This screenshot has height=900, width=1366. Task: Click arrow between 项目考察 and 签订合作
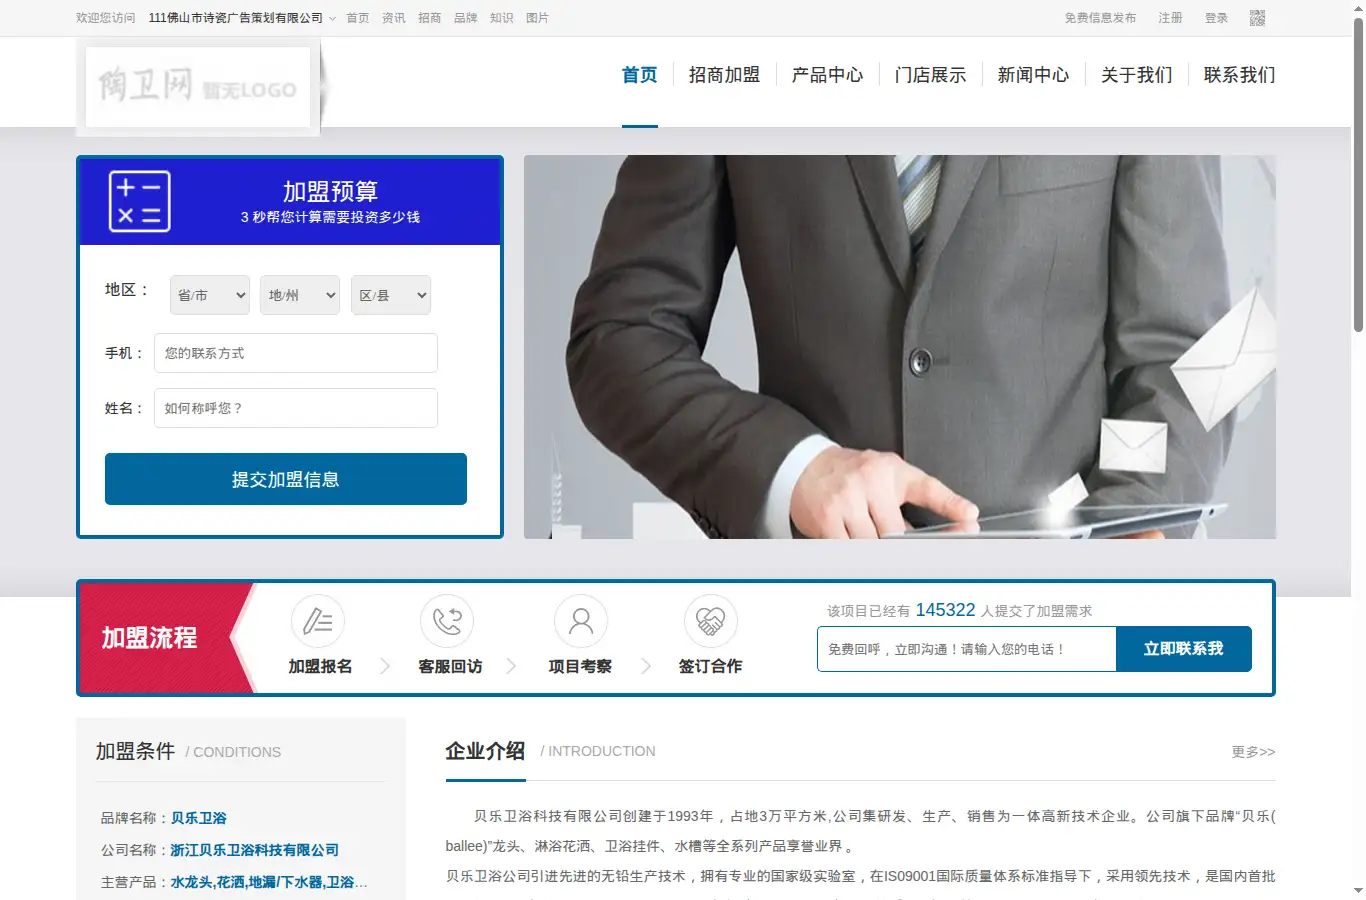645,666
